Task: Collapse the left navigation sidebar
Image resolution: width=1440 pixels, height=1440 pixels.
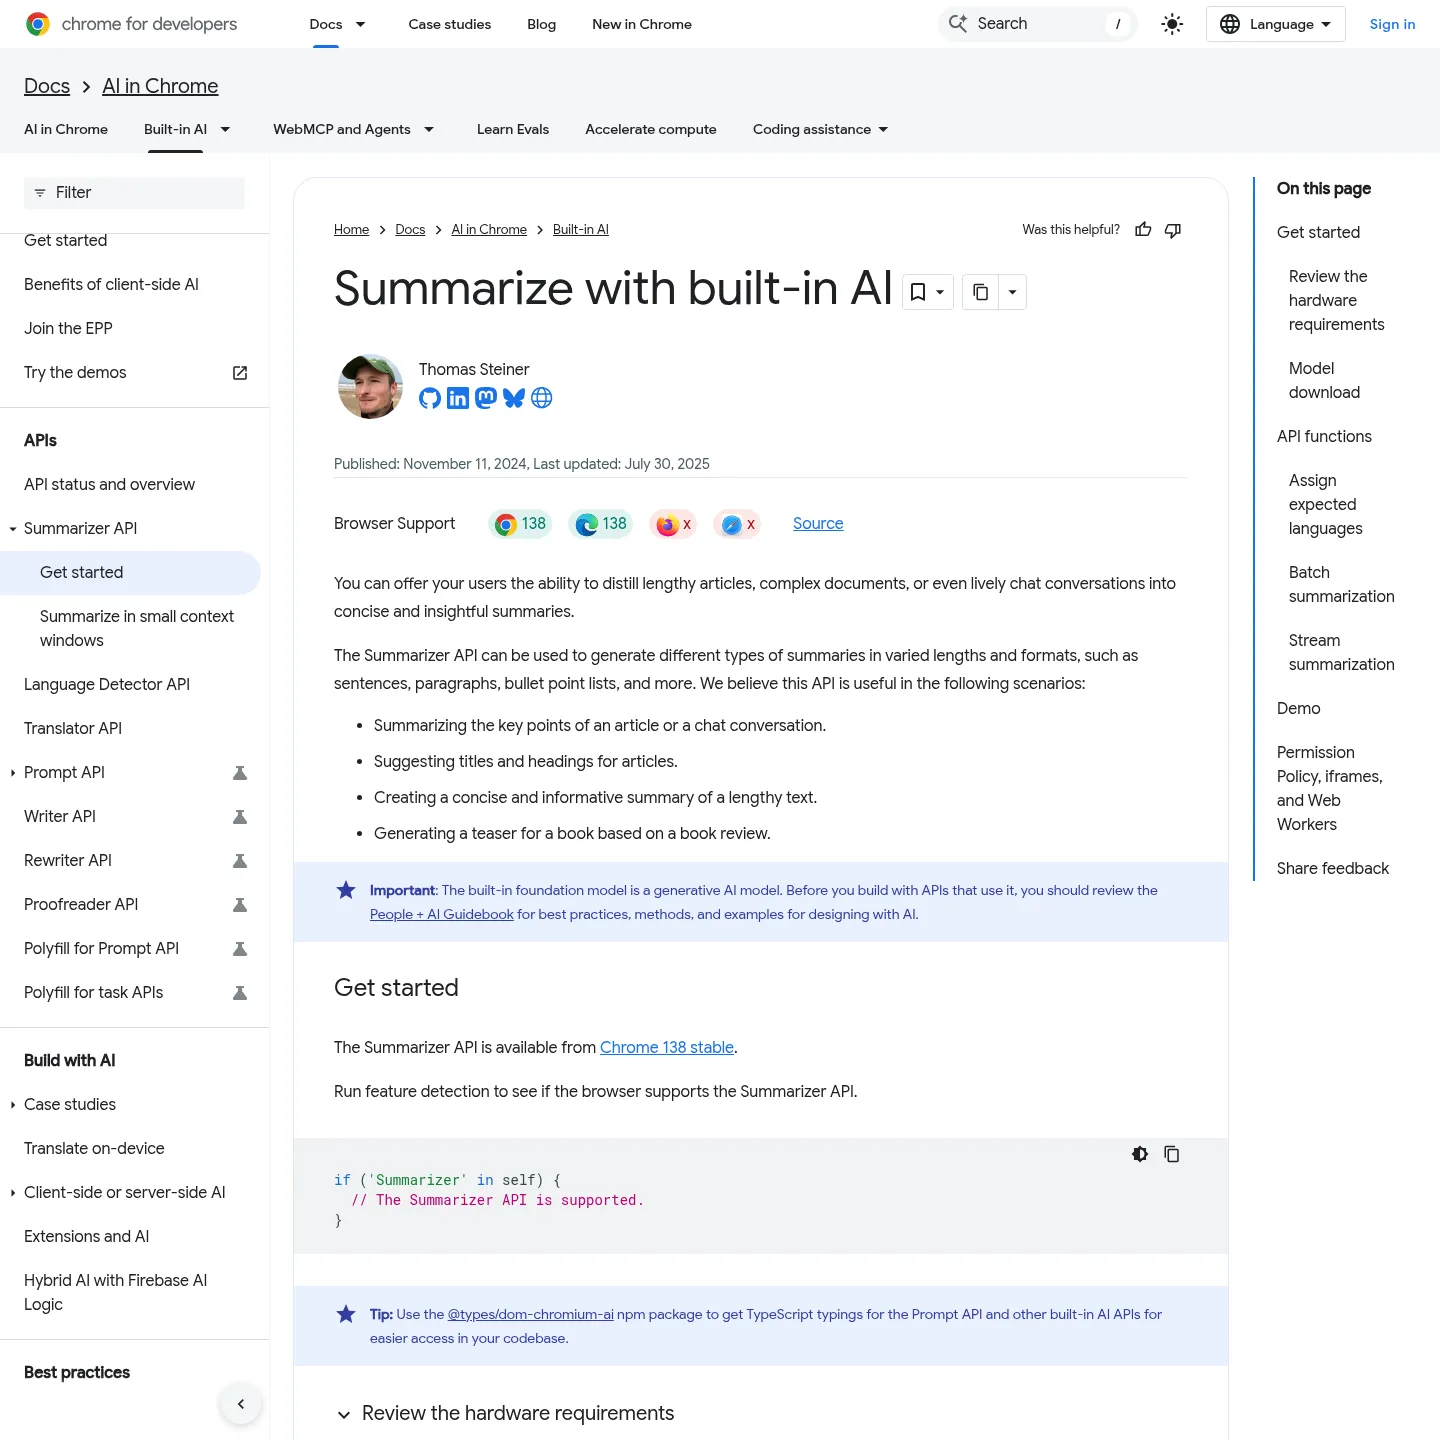Action: coord(241,1404)
